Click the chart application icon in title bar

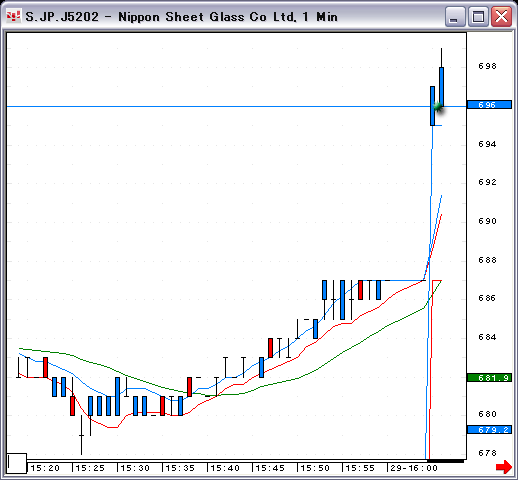(x=13, y=16)
